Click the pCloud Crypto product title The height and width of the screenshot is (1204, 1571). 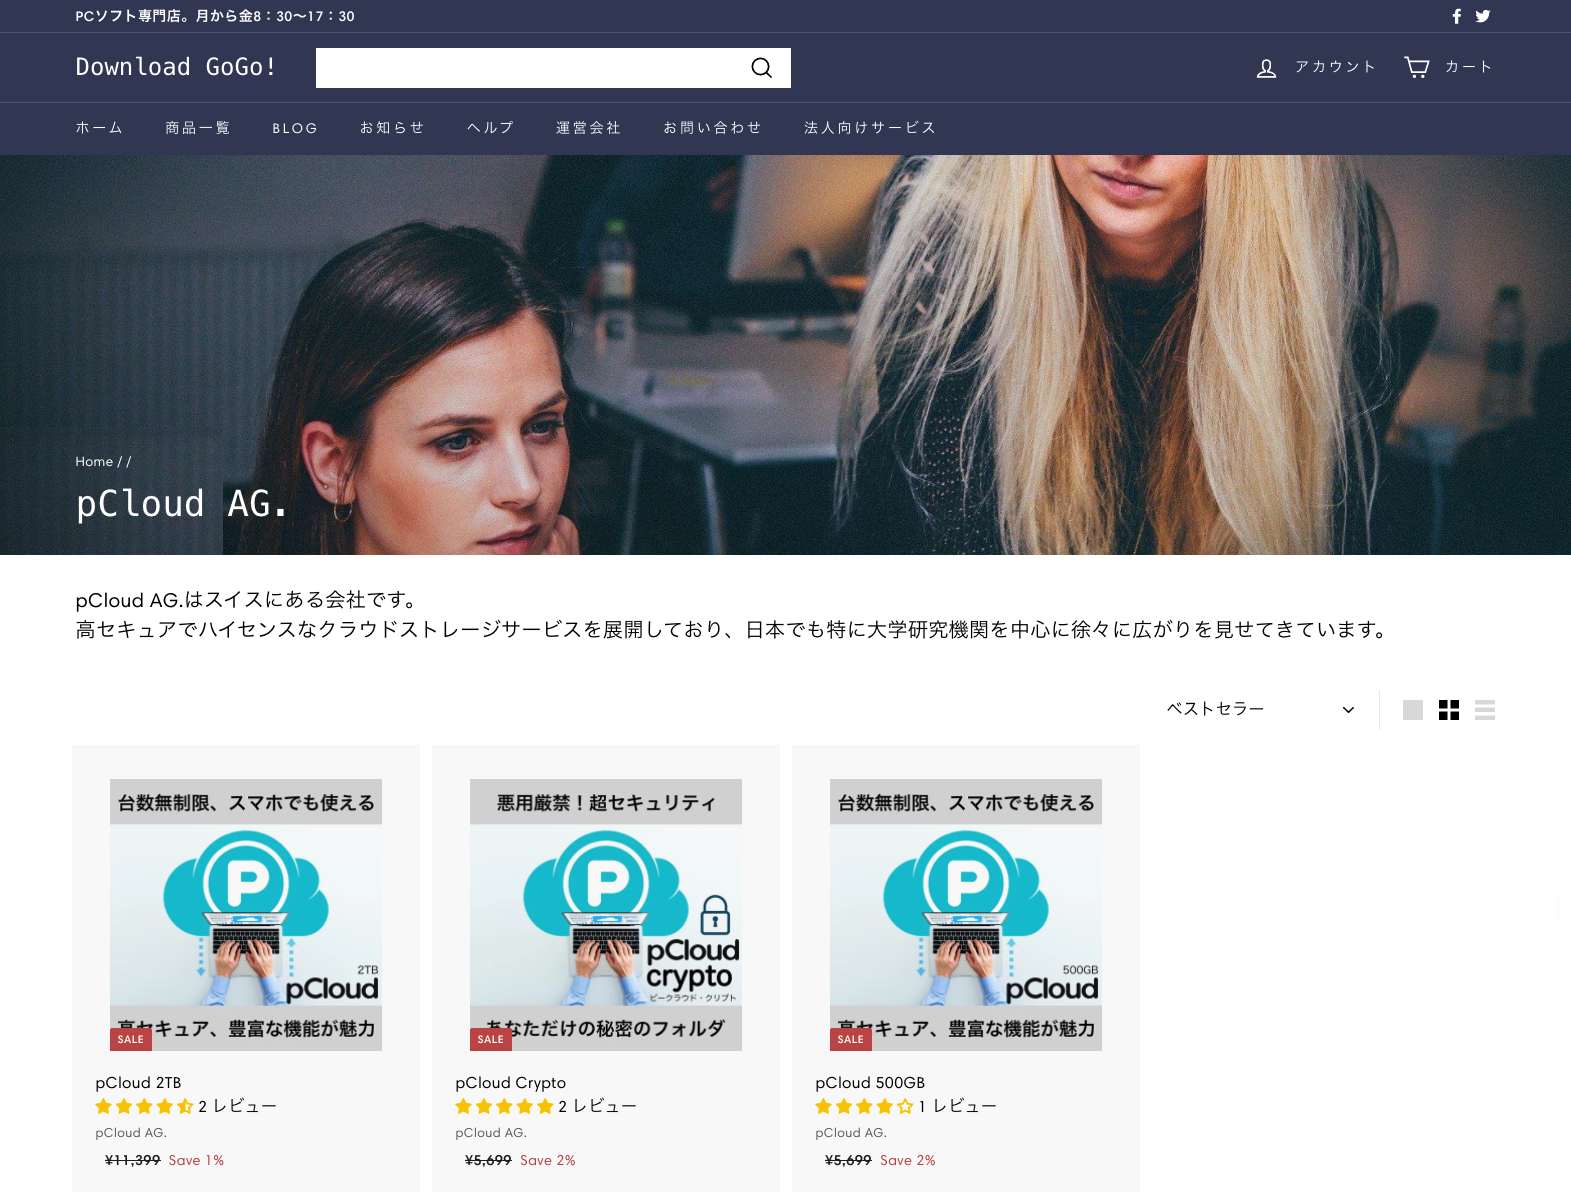pyautogui.click(x=510, y=1083)
